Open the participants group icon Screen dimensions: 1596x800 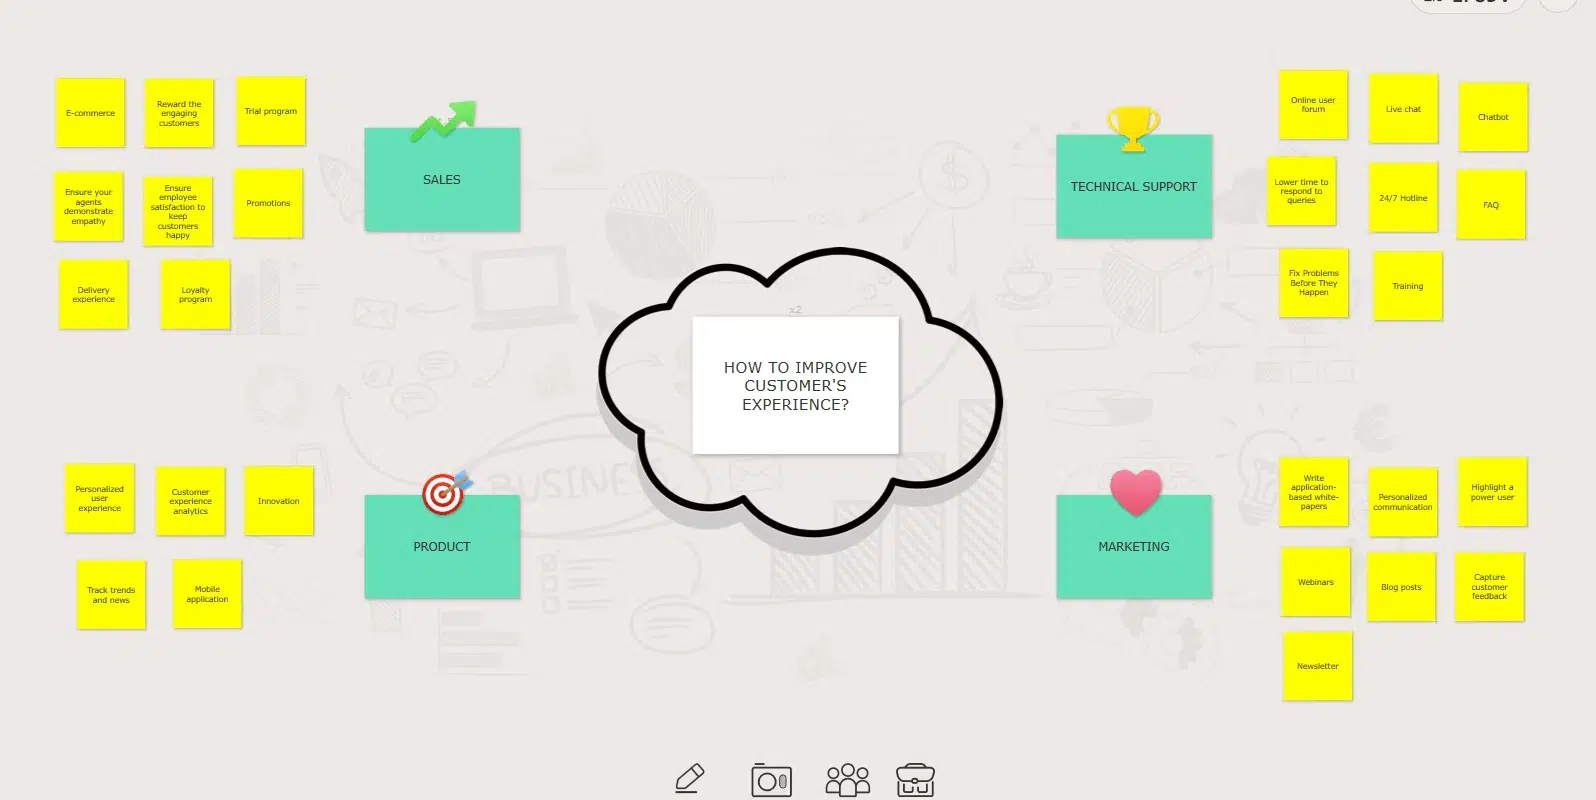[847, 780]
